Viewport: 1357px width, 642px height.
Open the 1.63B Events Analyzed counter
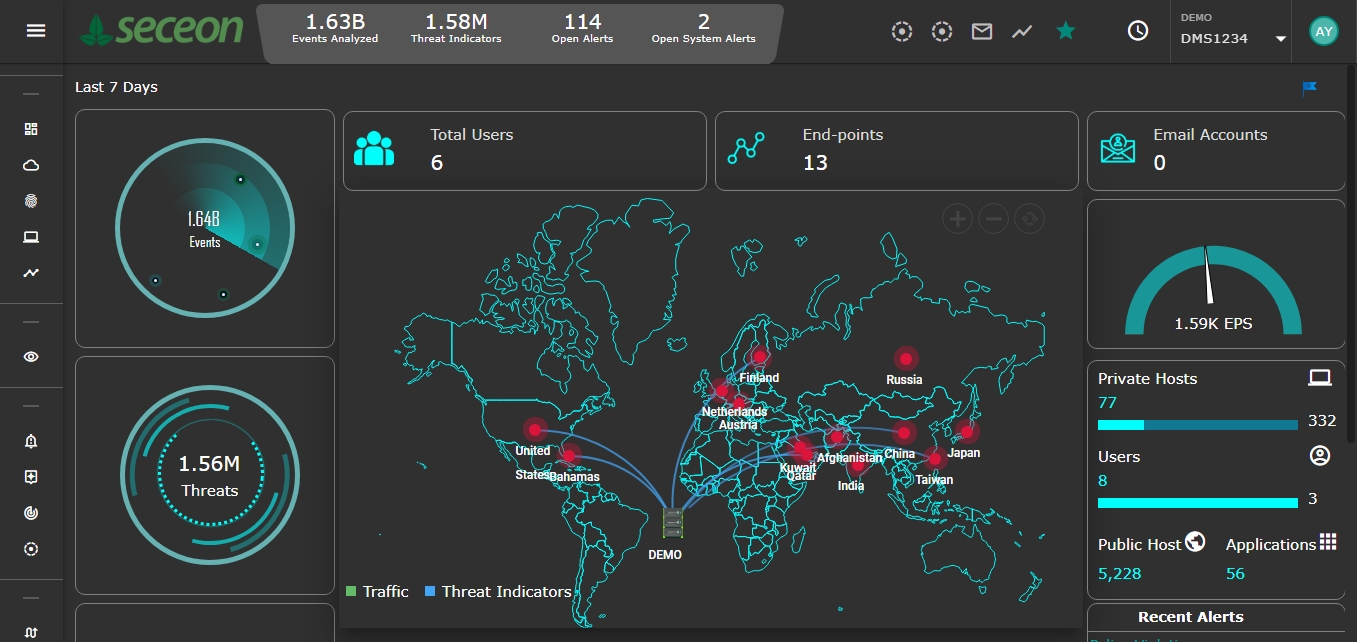point(335,28)
